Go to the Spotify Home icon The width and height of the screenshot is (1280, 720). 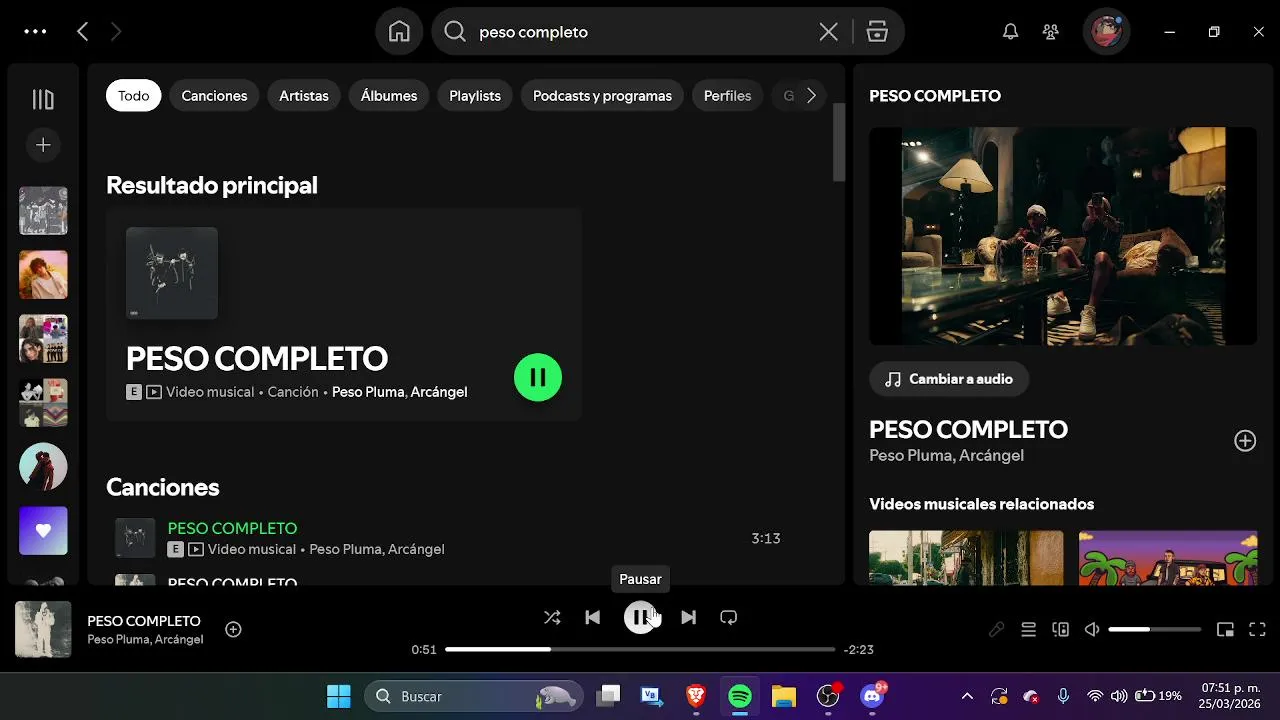(399, 32)
